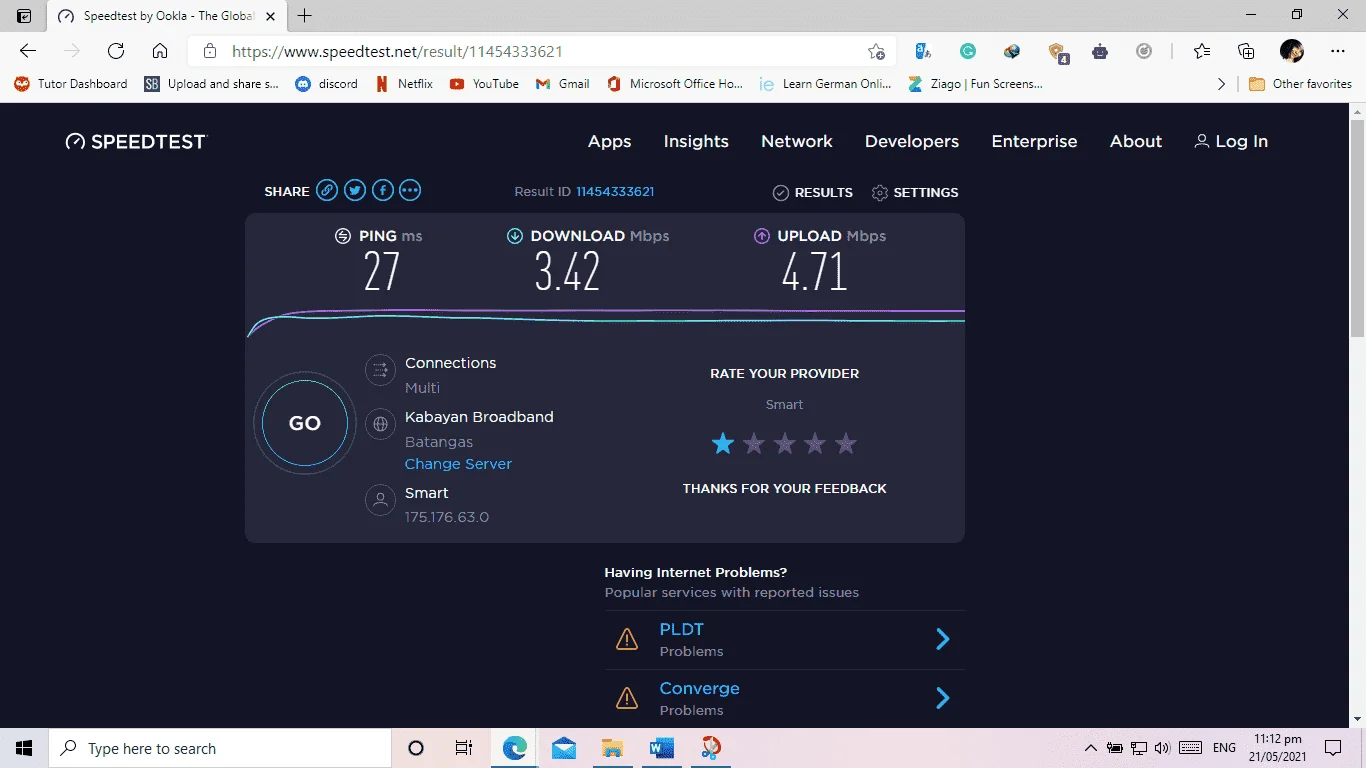Open Task View on the taskbar
The width and height of the screenshot is (1366, 768).
464,748
